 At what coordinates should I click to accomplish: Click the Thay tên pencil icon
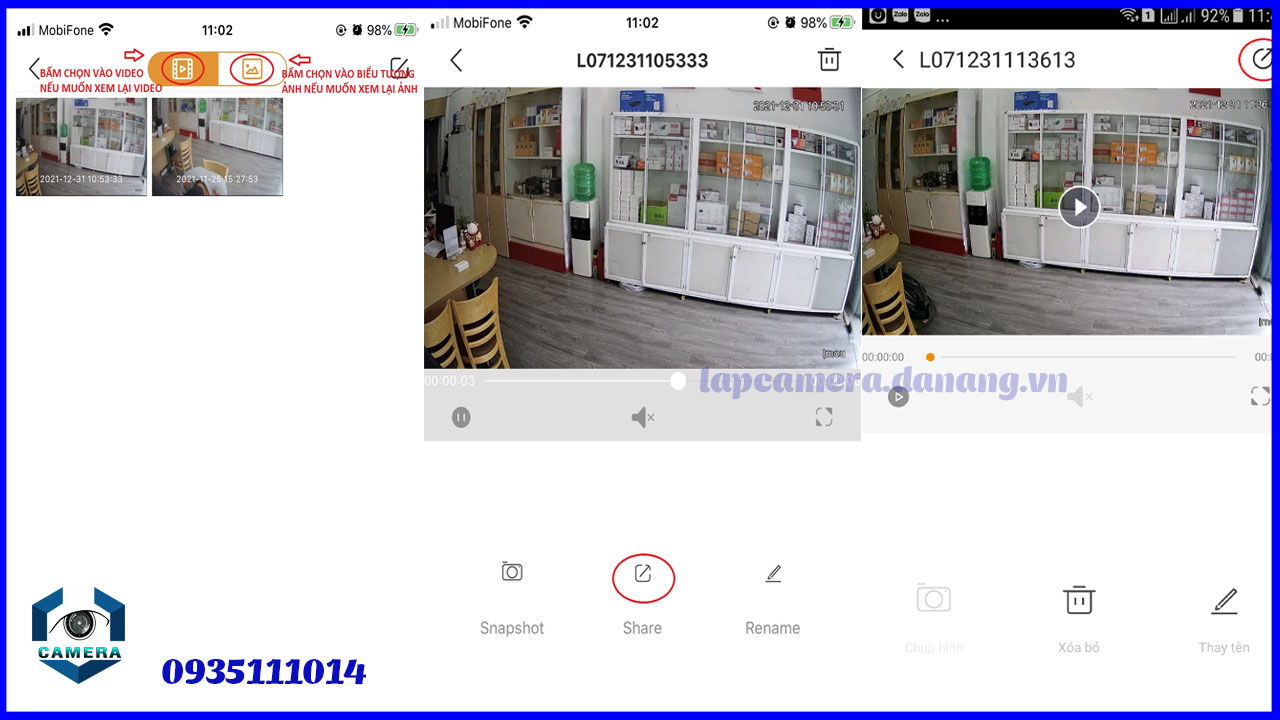[1224, 600]
